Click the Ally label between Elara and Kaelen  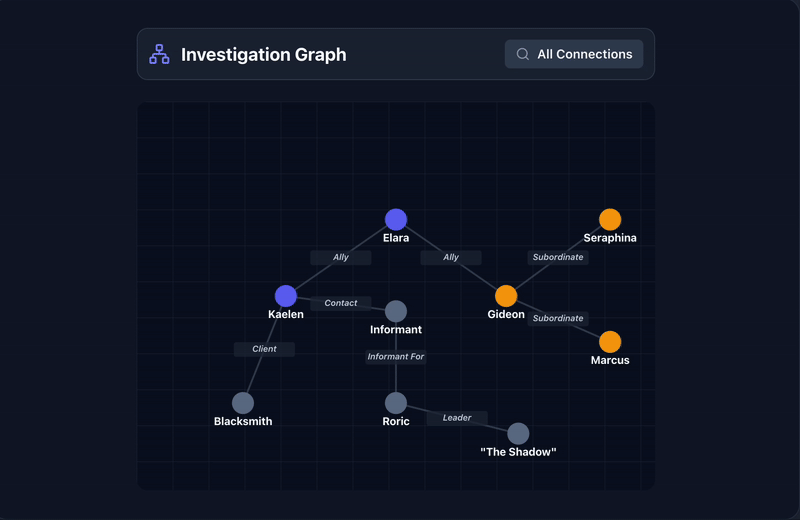[x=341, y=257]
